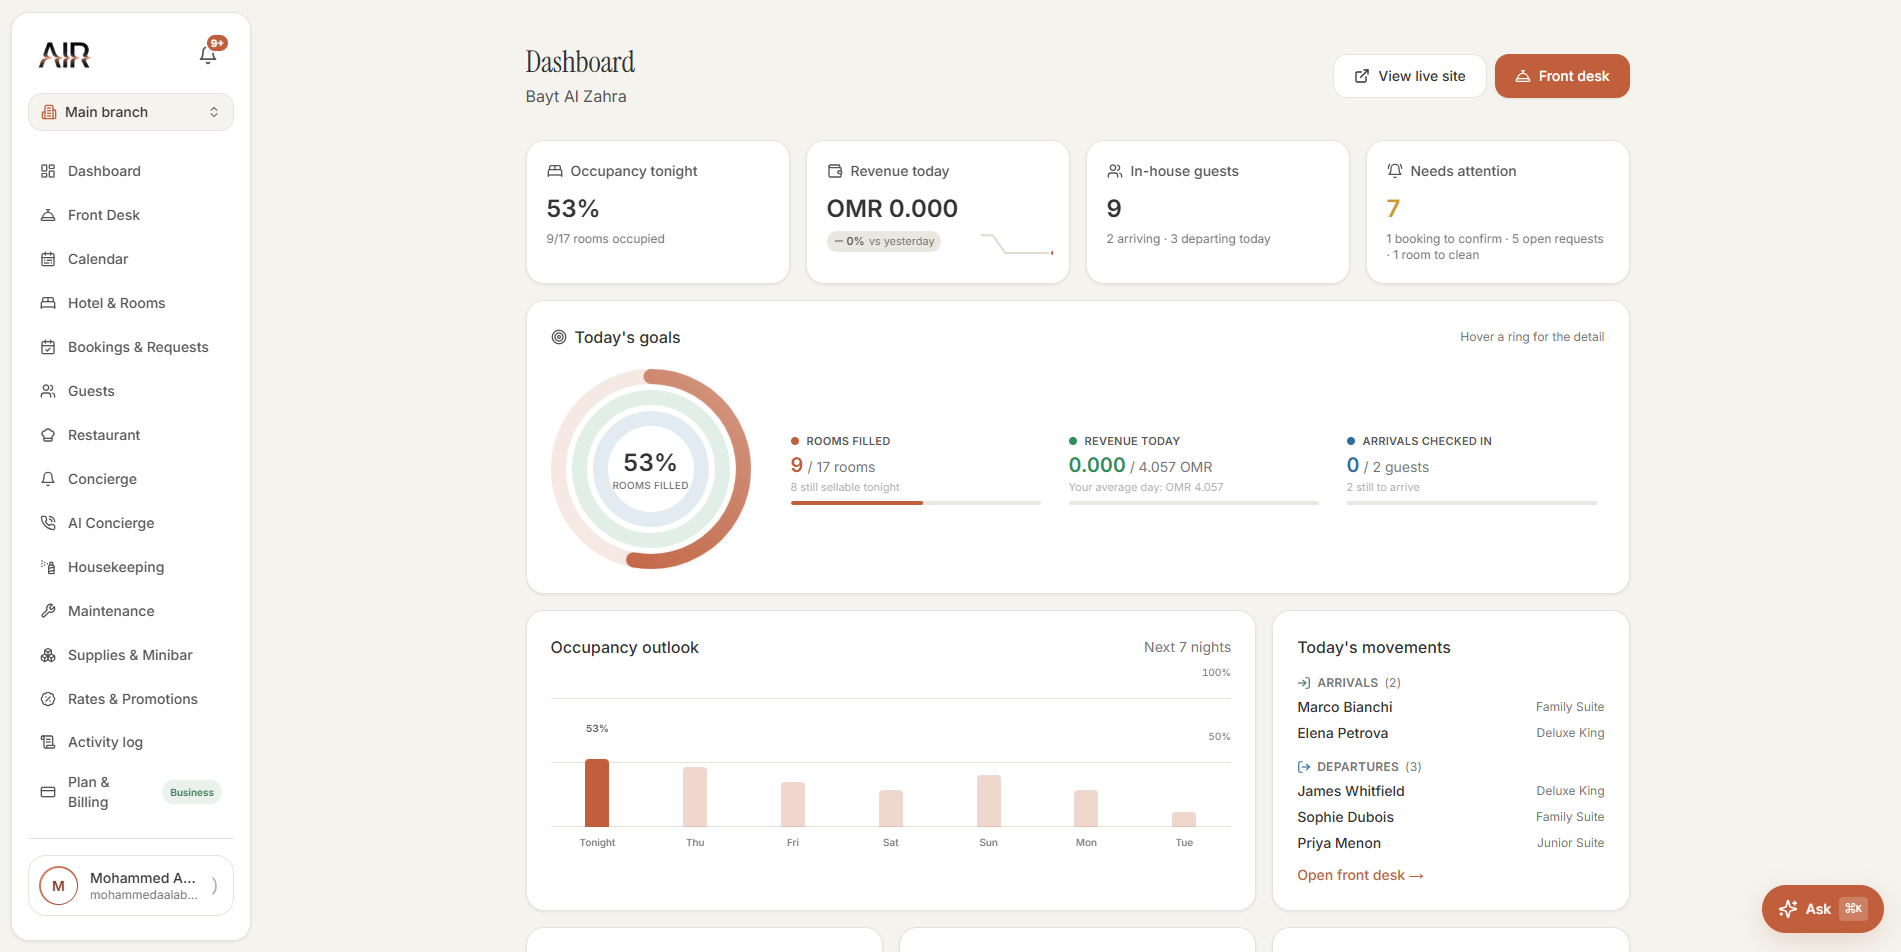Image resolution: width=1901 pixels, height=952 pixels.
Task: Click the Supplies & Minibar boxes icon
Action: (48, 655)
